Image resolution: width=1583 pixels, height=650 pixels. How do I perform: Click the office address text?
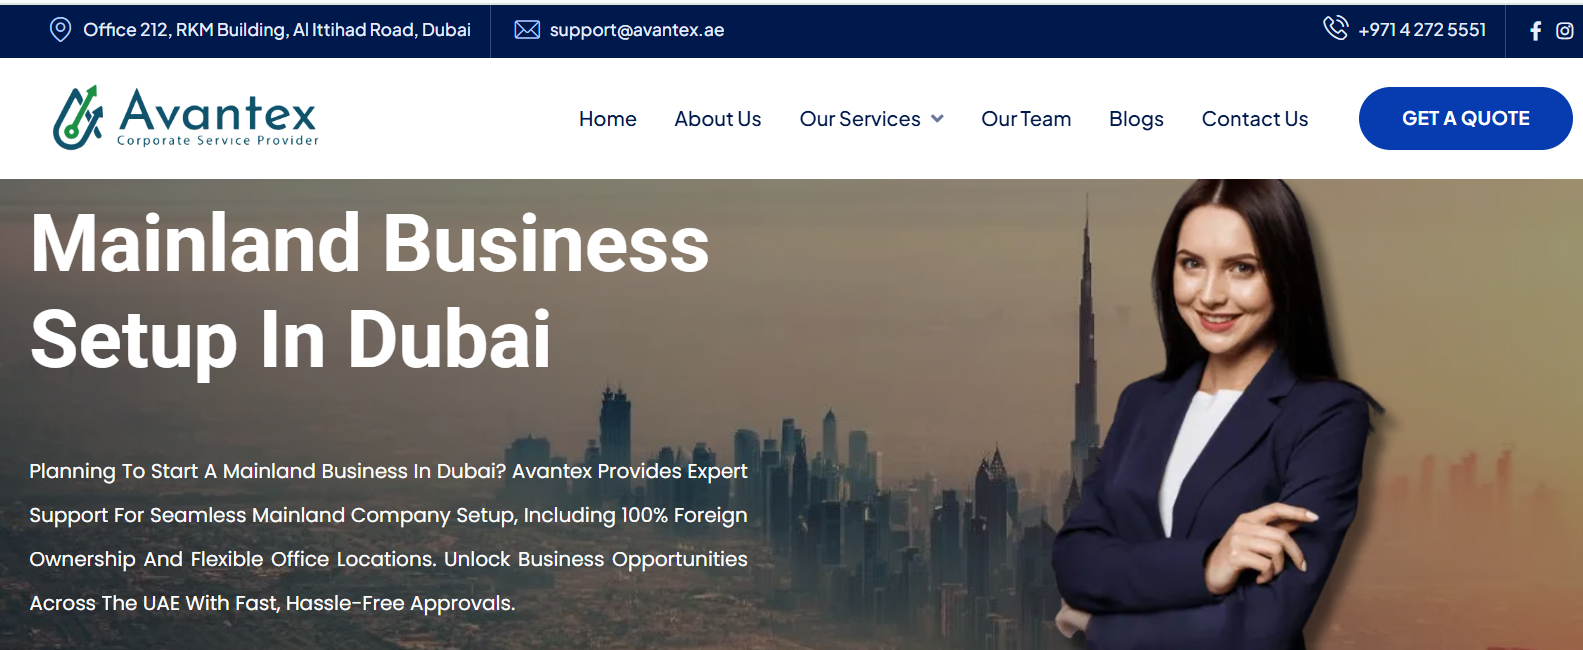tap(277, 30)
